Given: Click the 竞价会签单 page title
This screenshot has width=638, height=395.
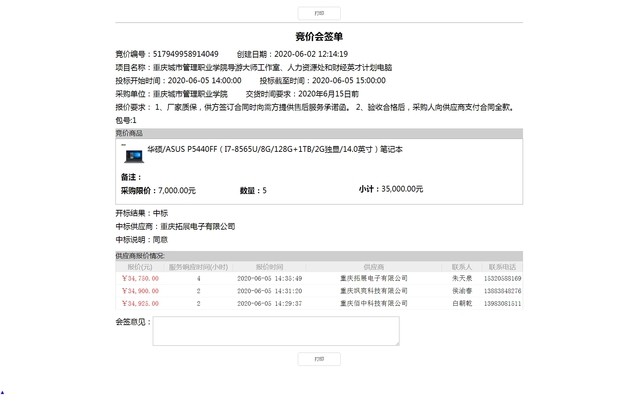Looking at the screenshot, I should click(319, 37).
